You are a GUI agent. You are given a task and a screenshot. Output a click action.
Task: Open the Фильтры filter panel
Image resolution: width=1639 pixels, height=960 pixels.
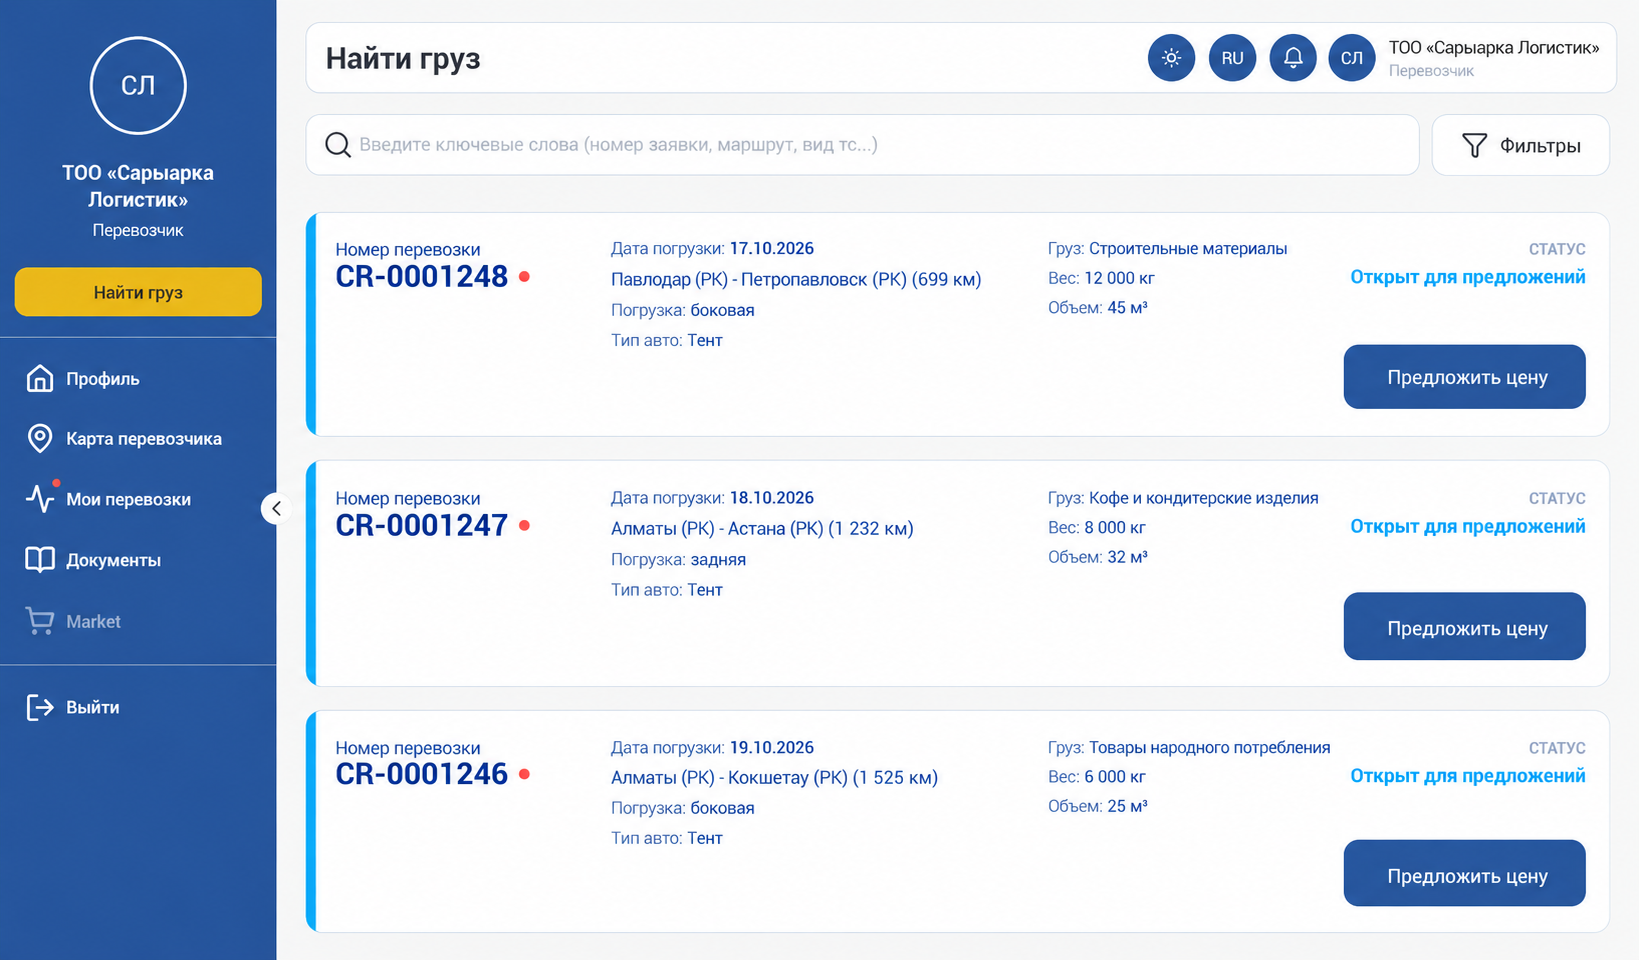point(1520,145)
